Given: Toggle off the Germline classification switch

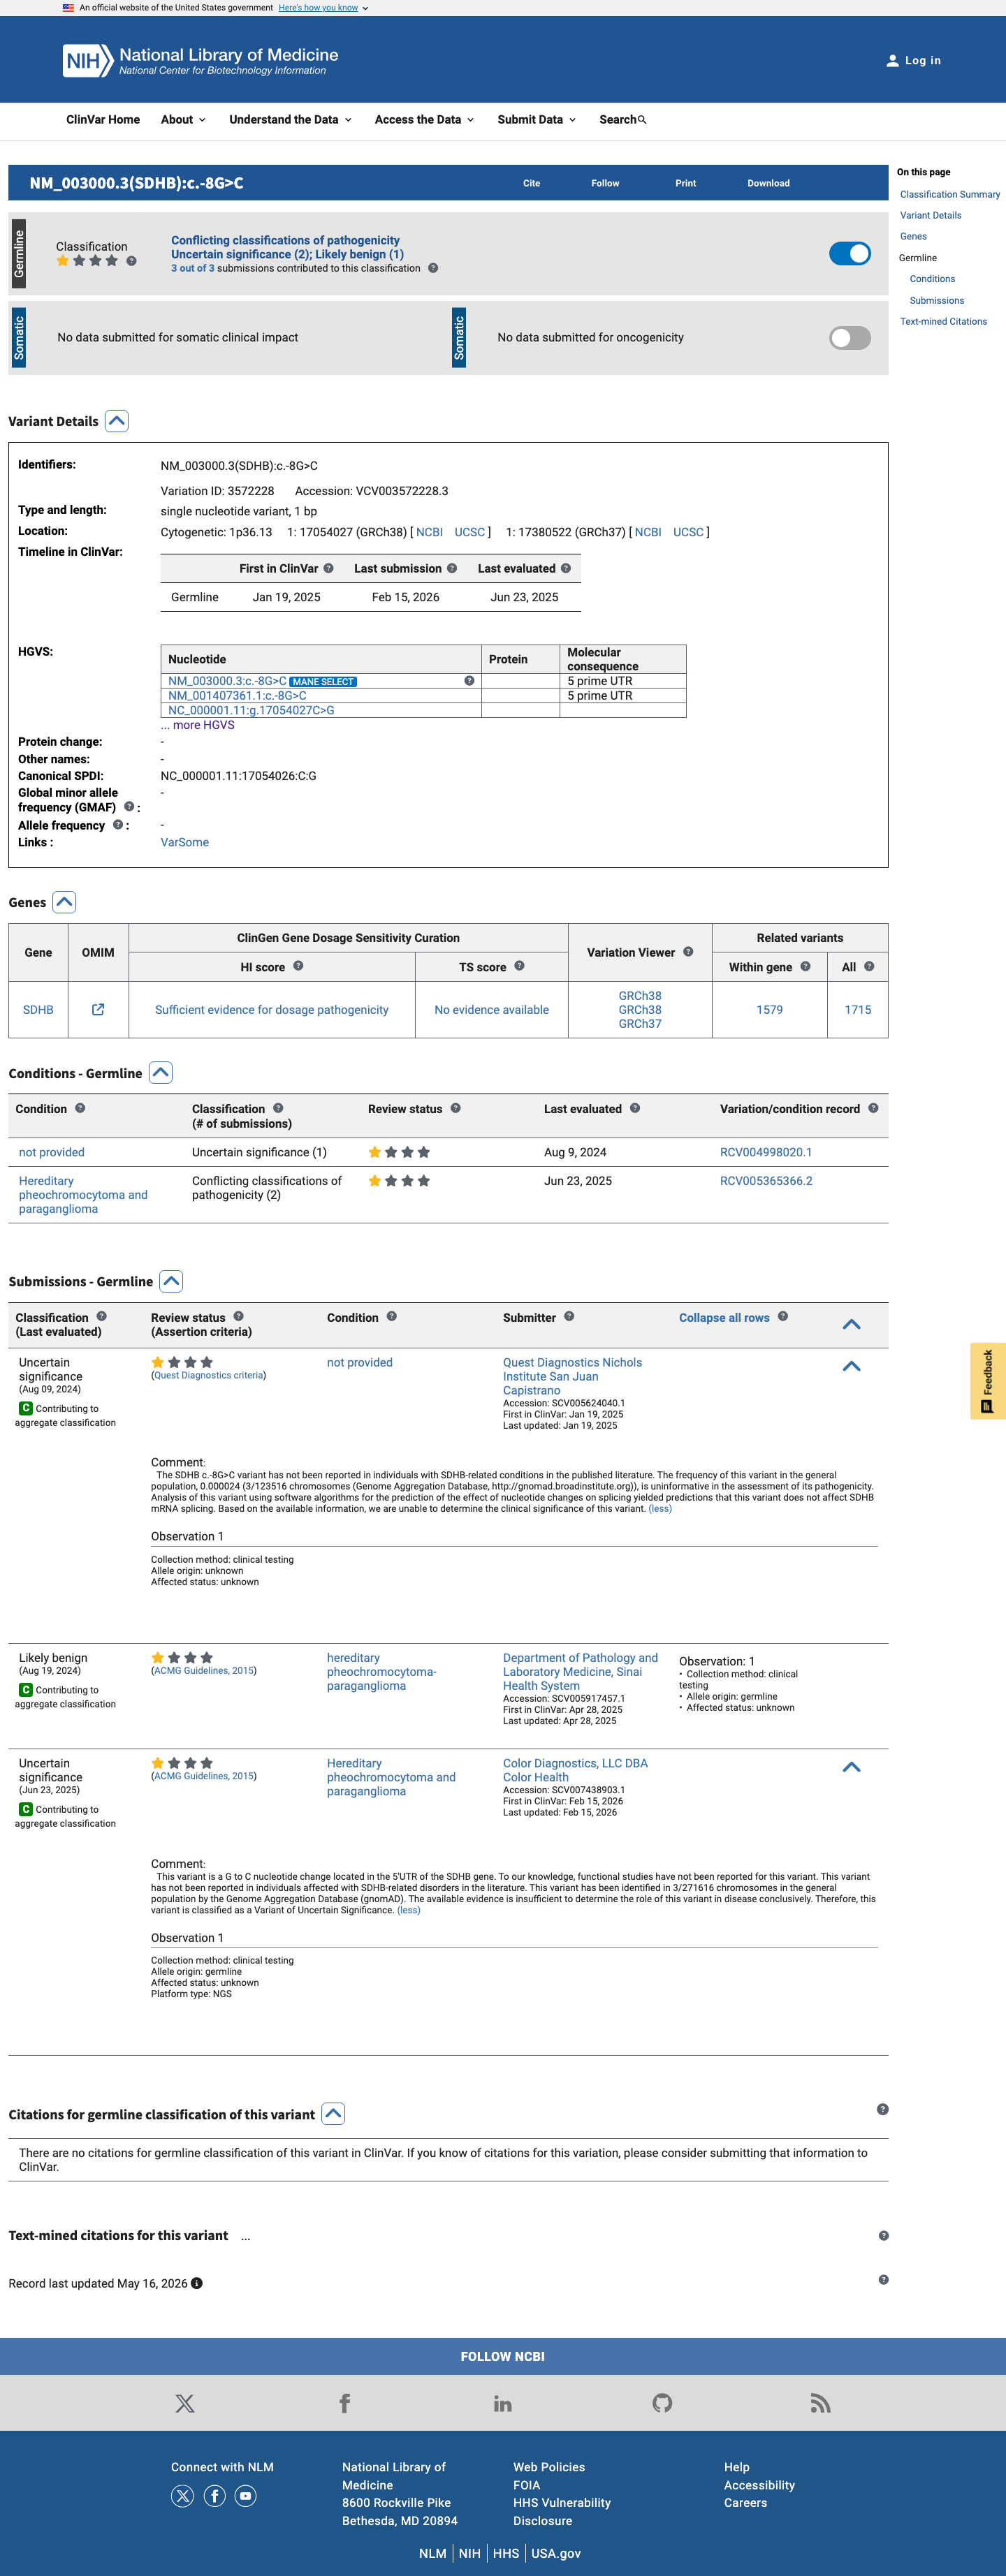Looking at the screenshot, I should click(x=850, y=254).
